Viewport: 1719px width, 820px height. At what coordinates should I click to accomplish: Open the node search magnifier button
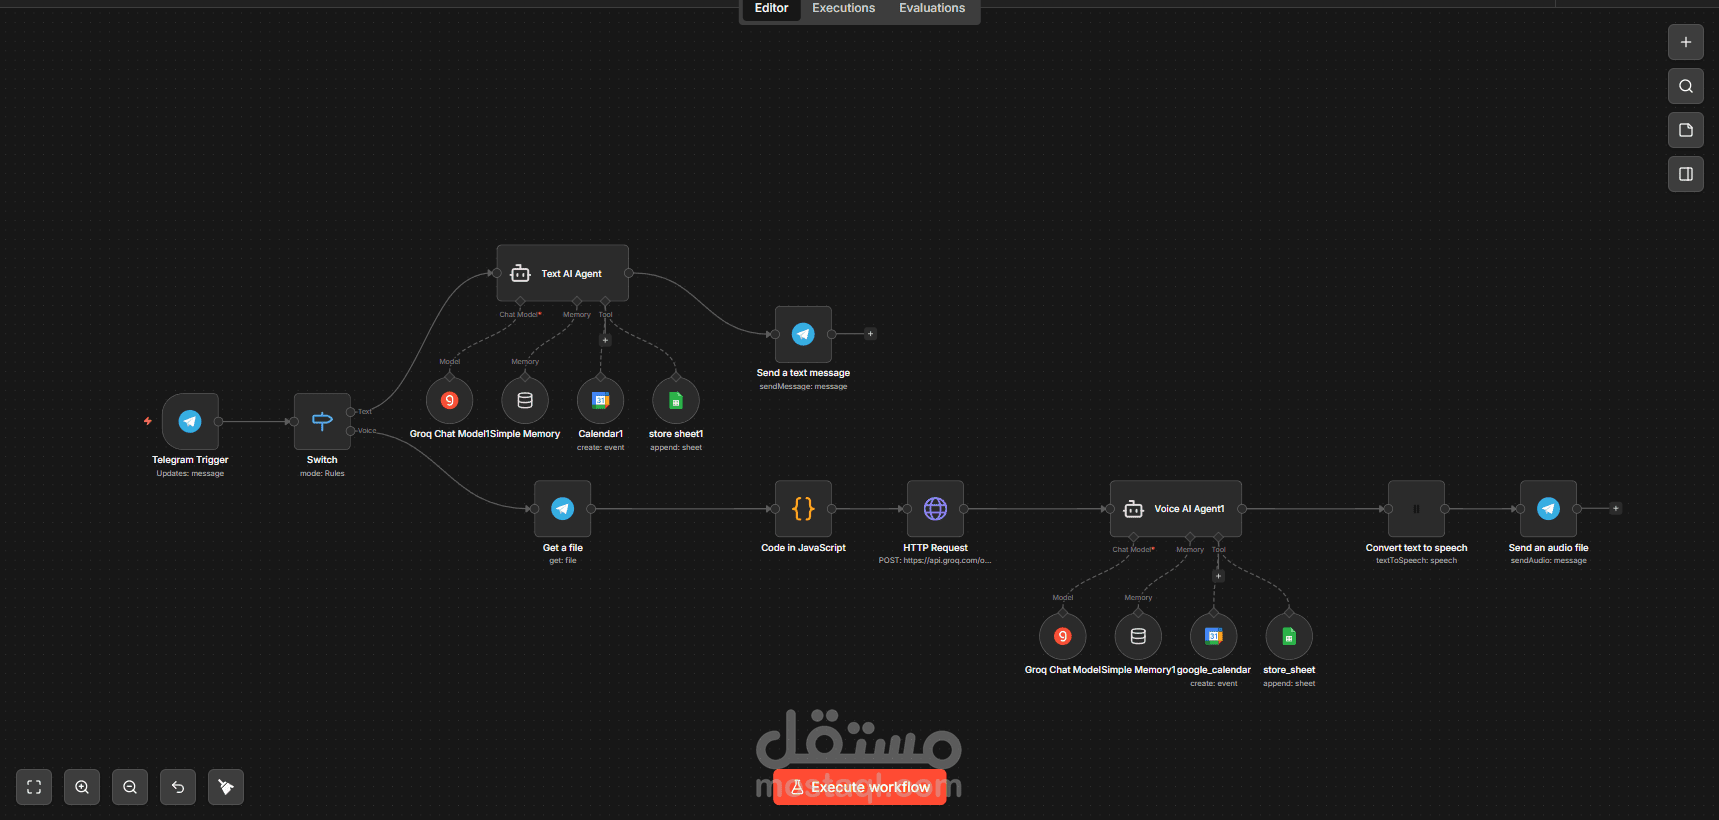pos(1686,86)
